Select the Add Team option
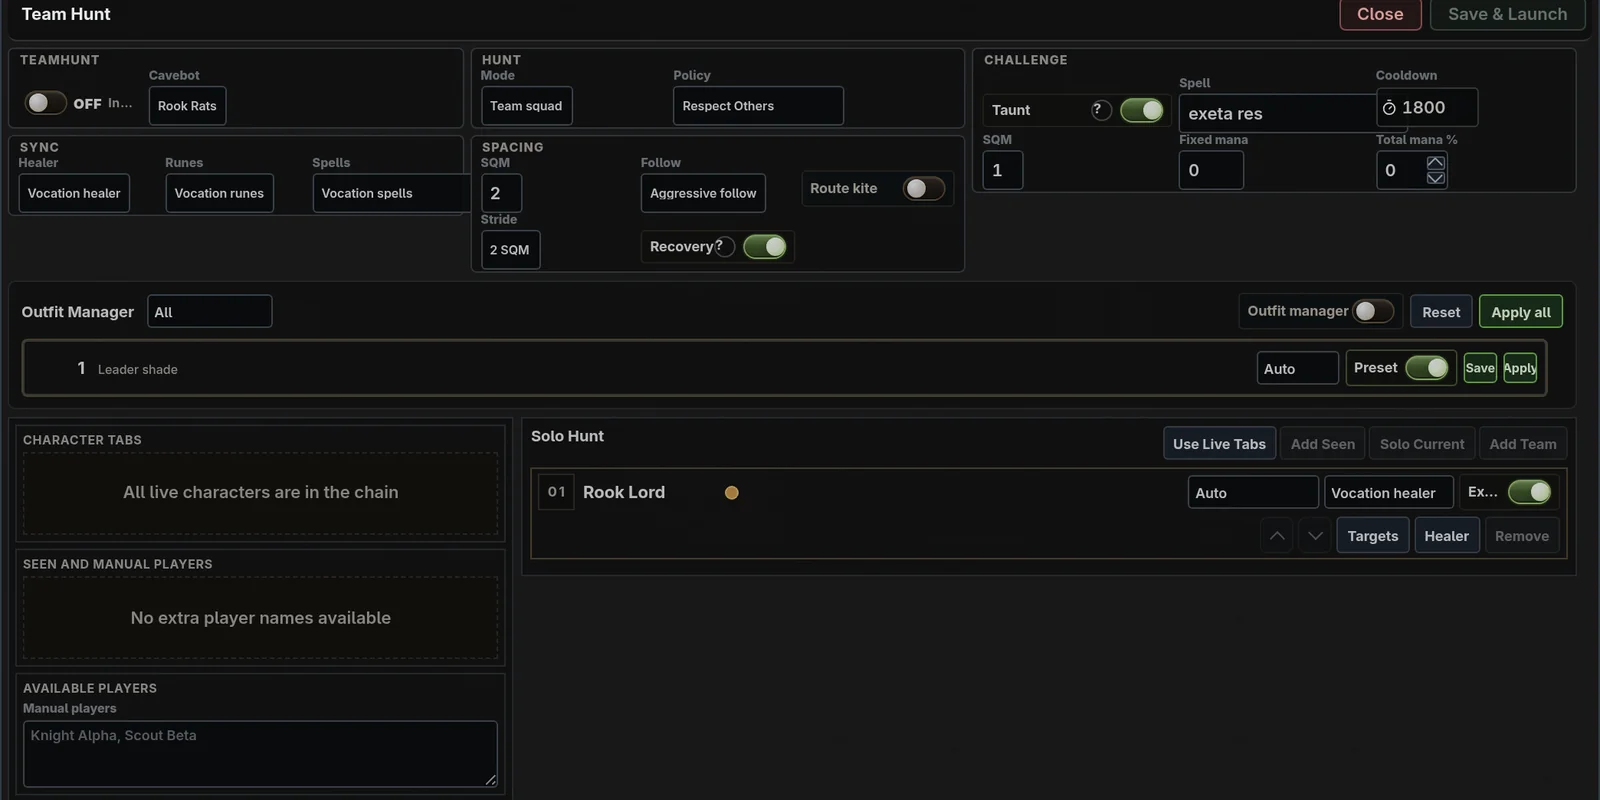 (x=1523, y=444)
